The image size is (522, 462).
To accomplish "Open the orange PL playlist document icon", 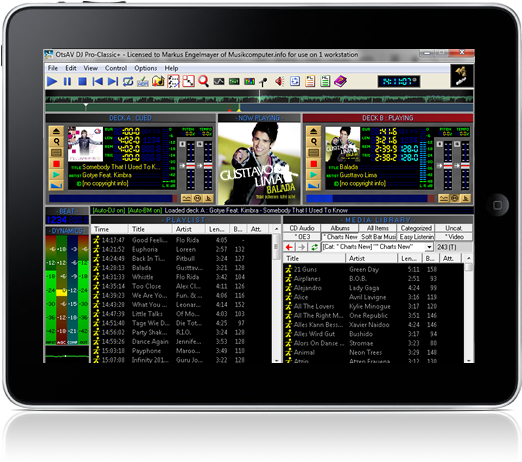I will (310, 81).
